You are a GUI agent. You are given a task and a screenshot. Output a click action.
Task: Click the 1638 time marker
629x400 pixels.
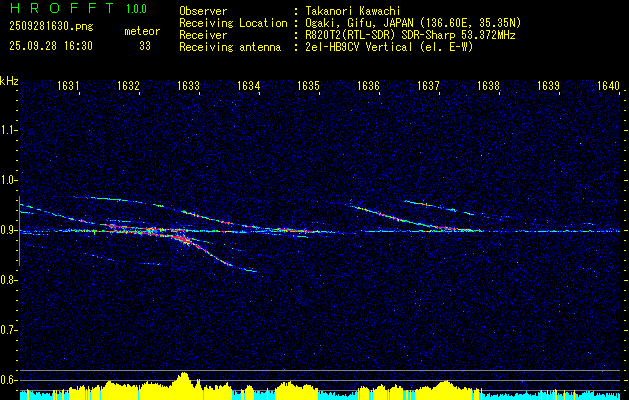pos(488,85)
